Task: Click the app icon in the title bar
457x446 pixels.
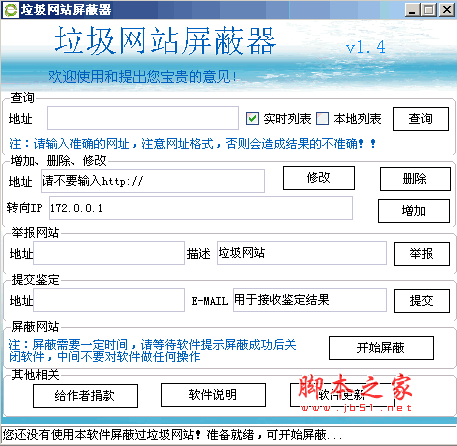Action: 10,10
